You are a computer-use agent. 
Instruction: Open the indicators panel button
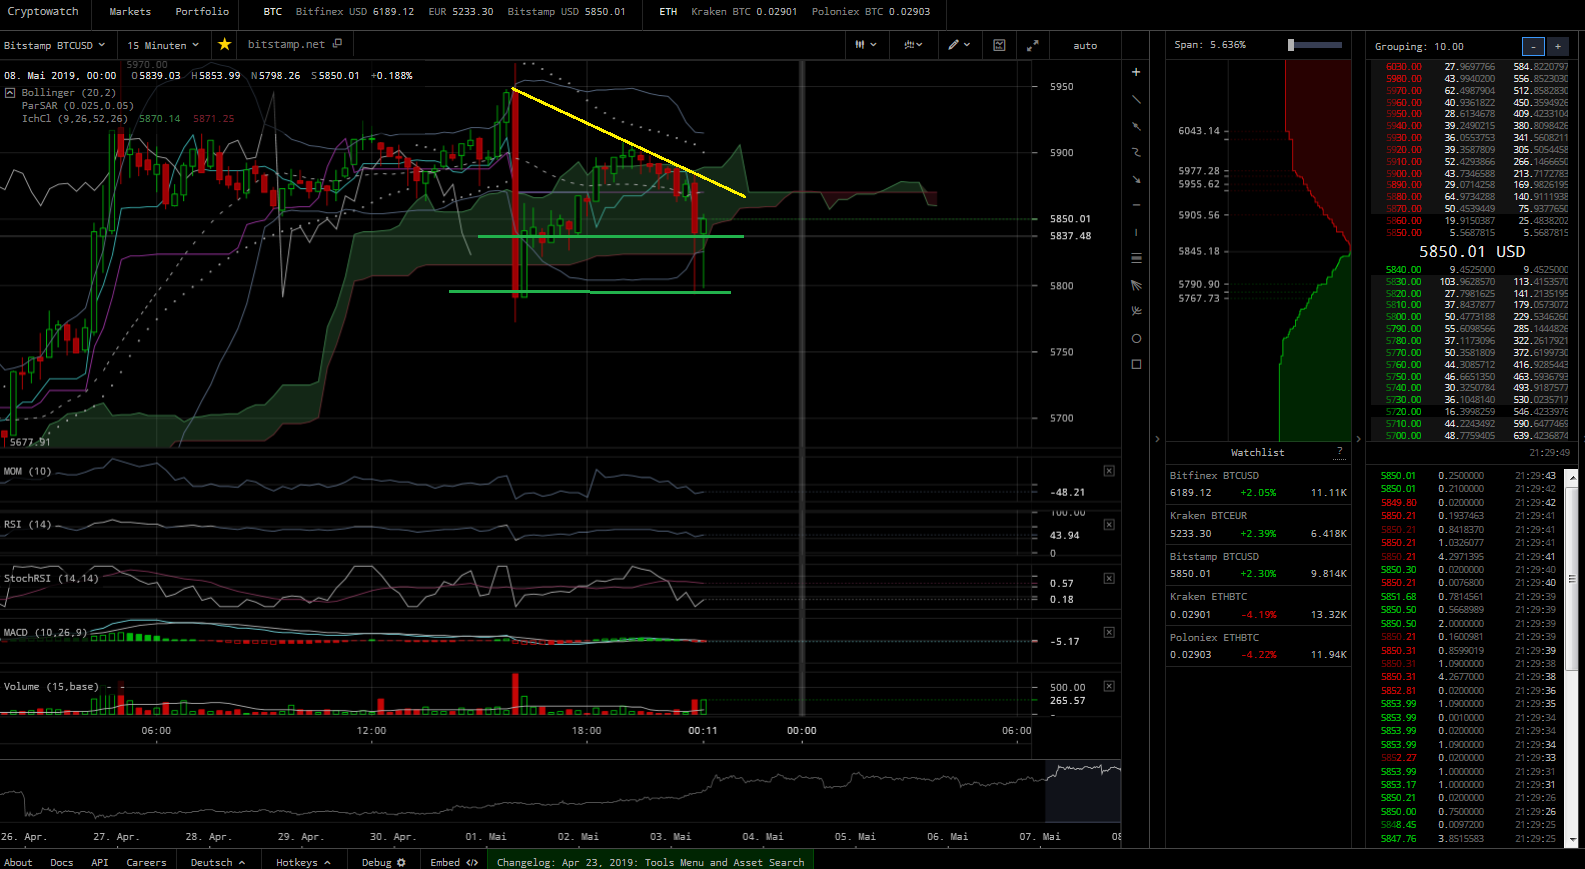[x=999, y=45]
